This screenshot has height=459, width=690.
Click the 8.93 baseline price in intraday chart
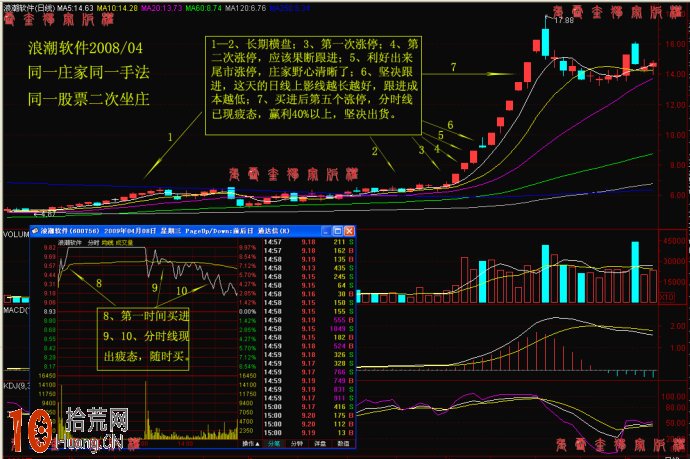50,312
